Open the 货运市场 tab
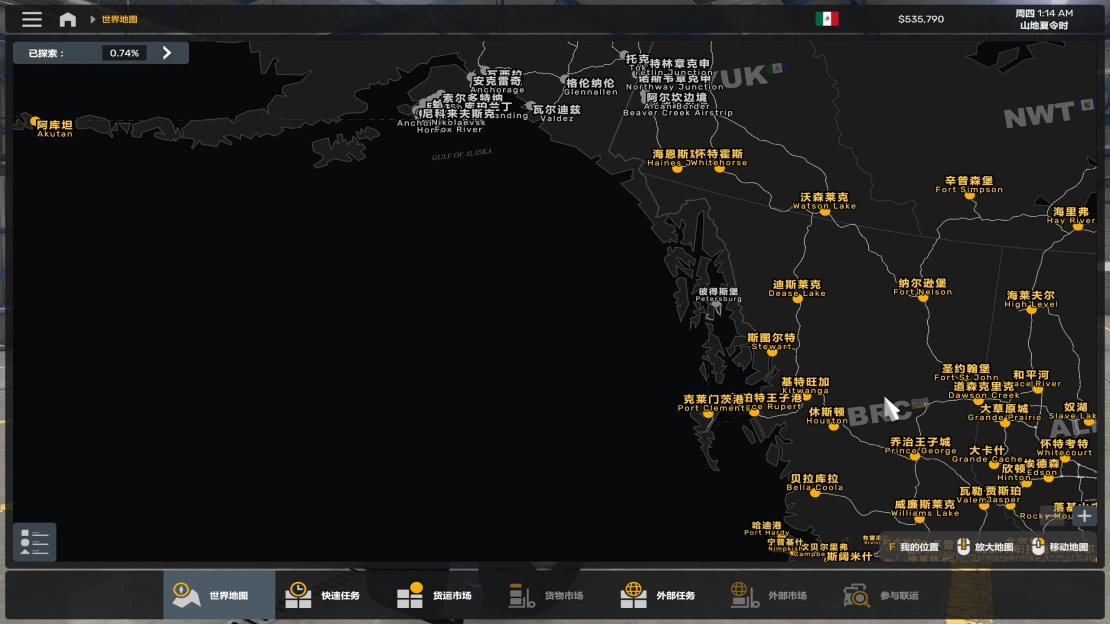Viewport: 1110px width, 624px height. [x=441, y=595]
